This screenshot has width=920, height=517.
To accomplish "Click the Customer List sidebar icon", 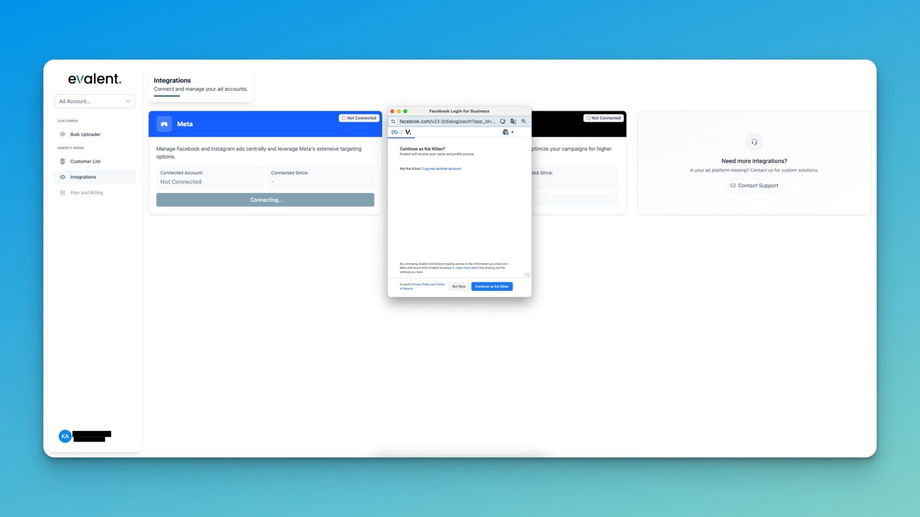I will pyautogui.click(x=63, y=161).
